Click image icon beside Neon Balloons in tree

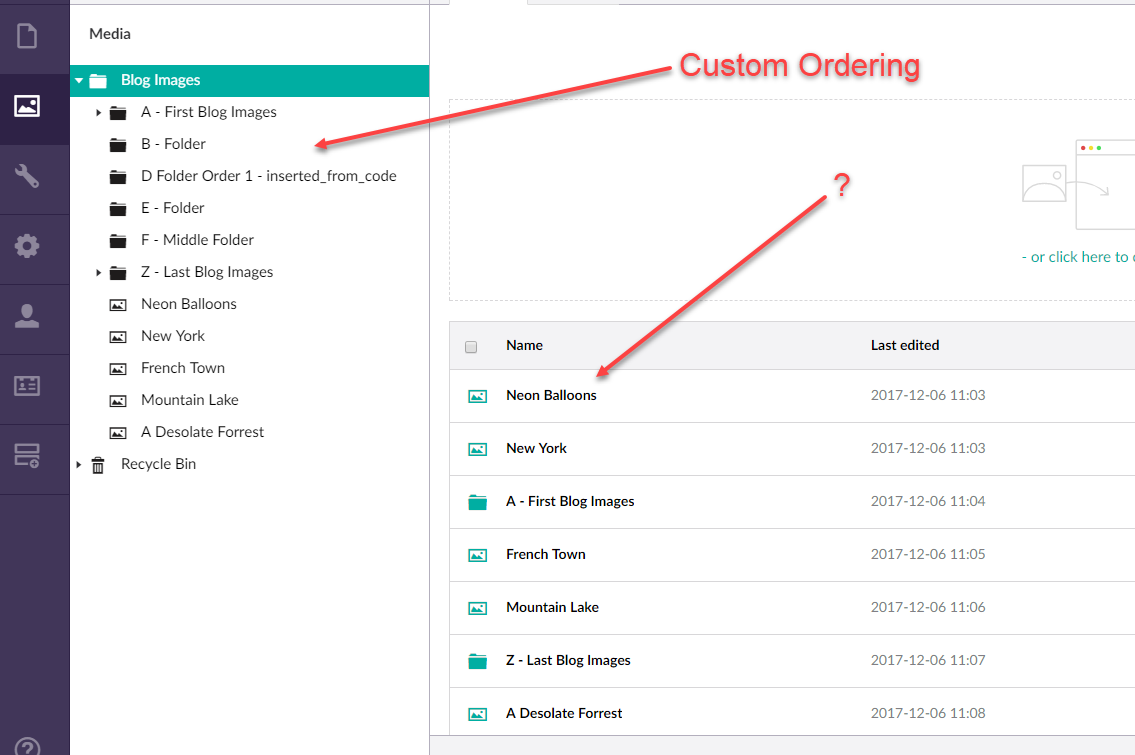tap(118, 305)
